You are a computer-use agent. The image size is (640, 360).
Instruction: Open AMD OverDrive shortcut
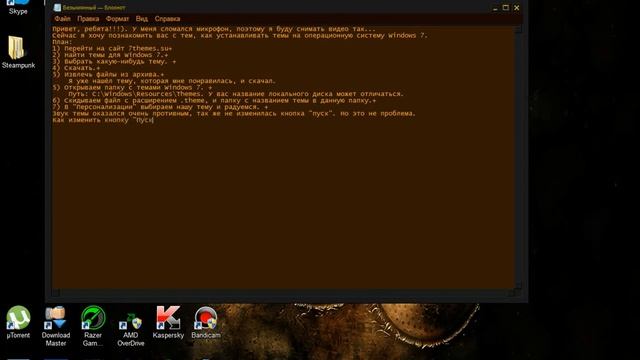click(x=131, y=329)
